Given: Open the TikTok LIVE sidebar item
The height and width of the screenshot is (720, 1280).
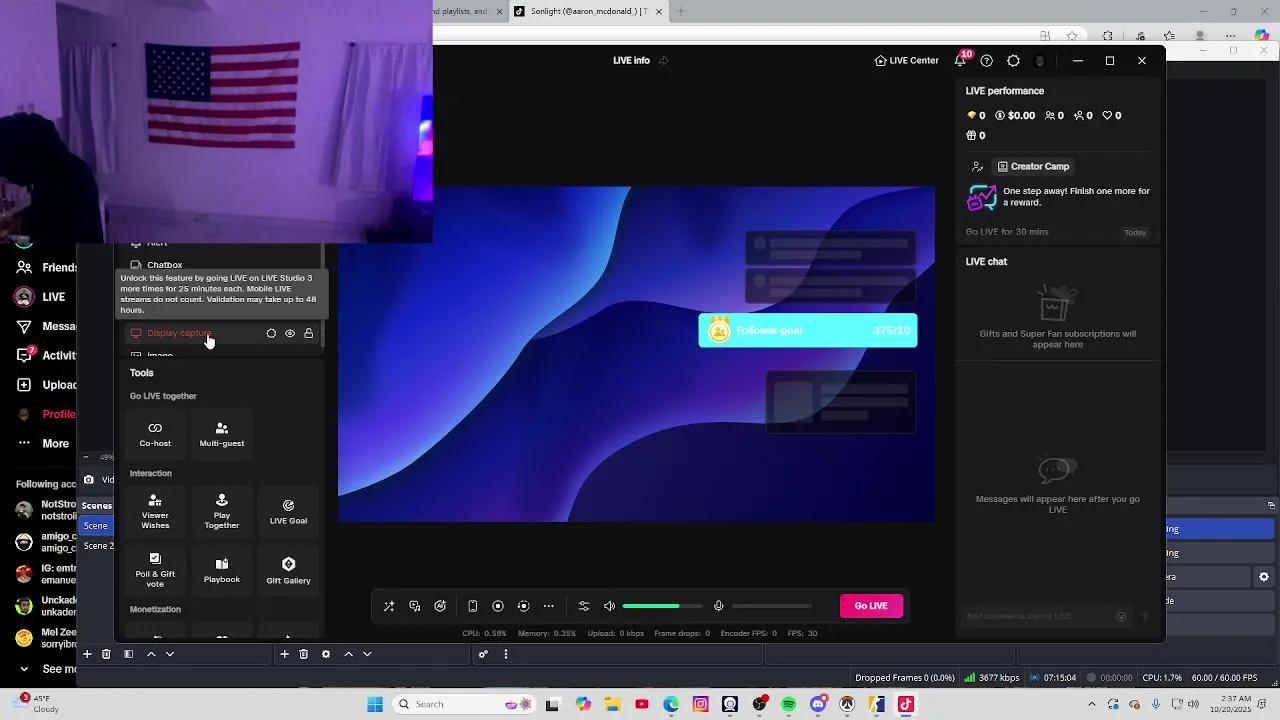Looking at the screenshot, I should 40,297.
